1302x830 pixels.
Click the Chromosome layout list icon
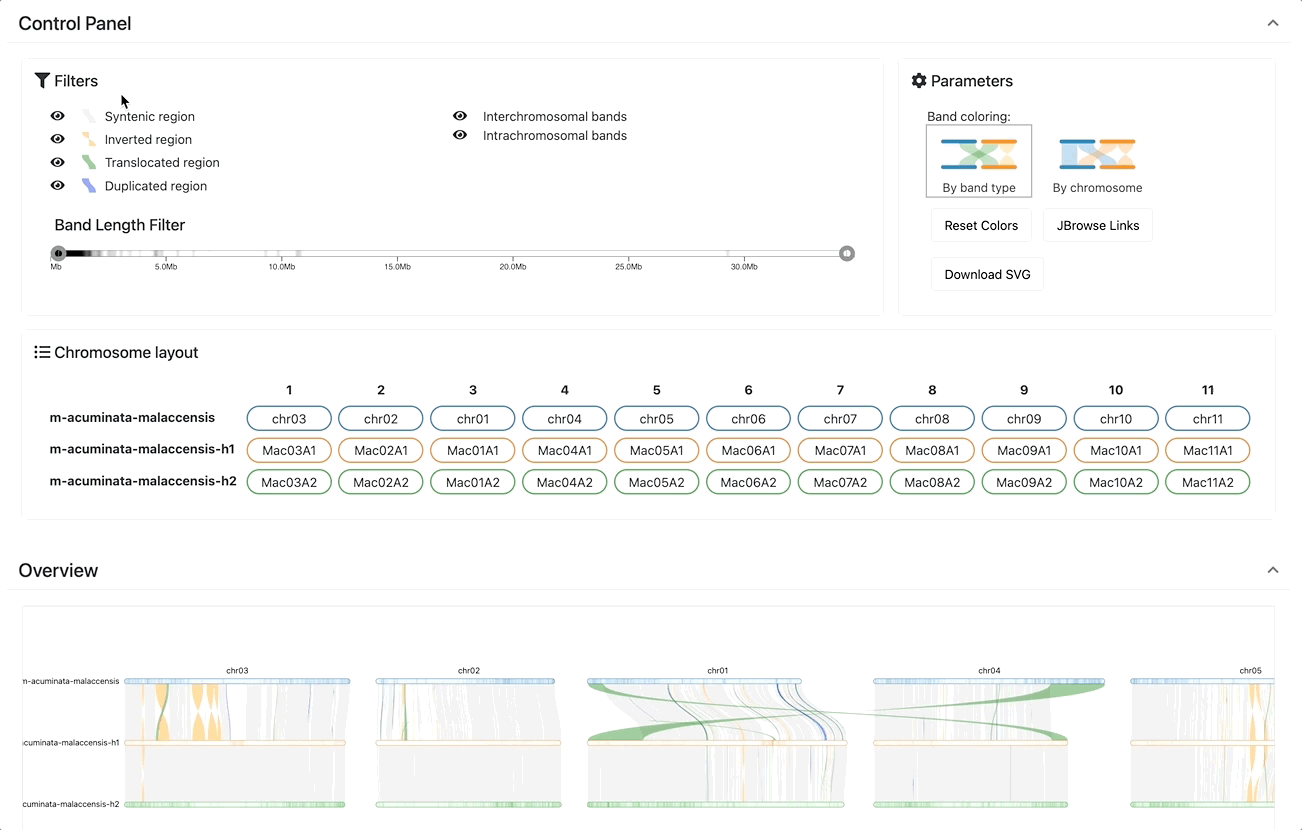42,352
